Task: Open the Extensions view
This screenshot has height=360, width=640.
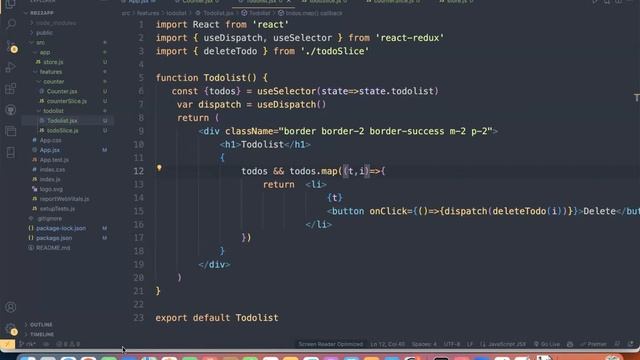Action: 11,89
